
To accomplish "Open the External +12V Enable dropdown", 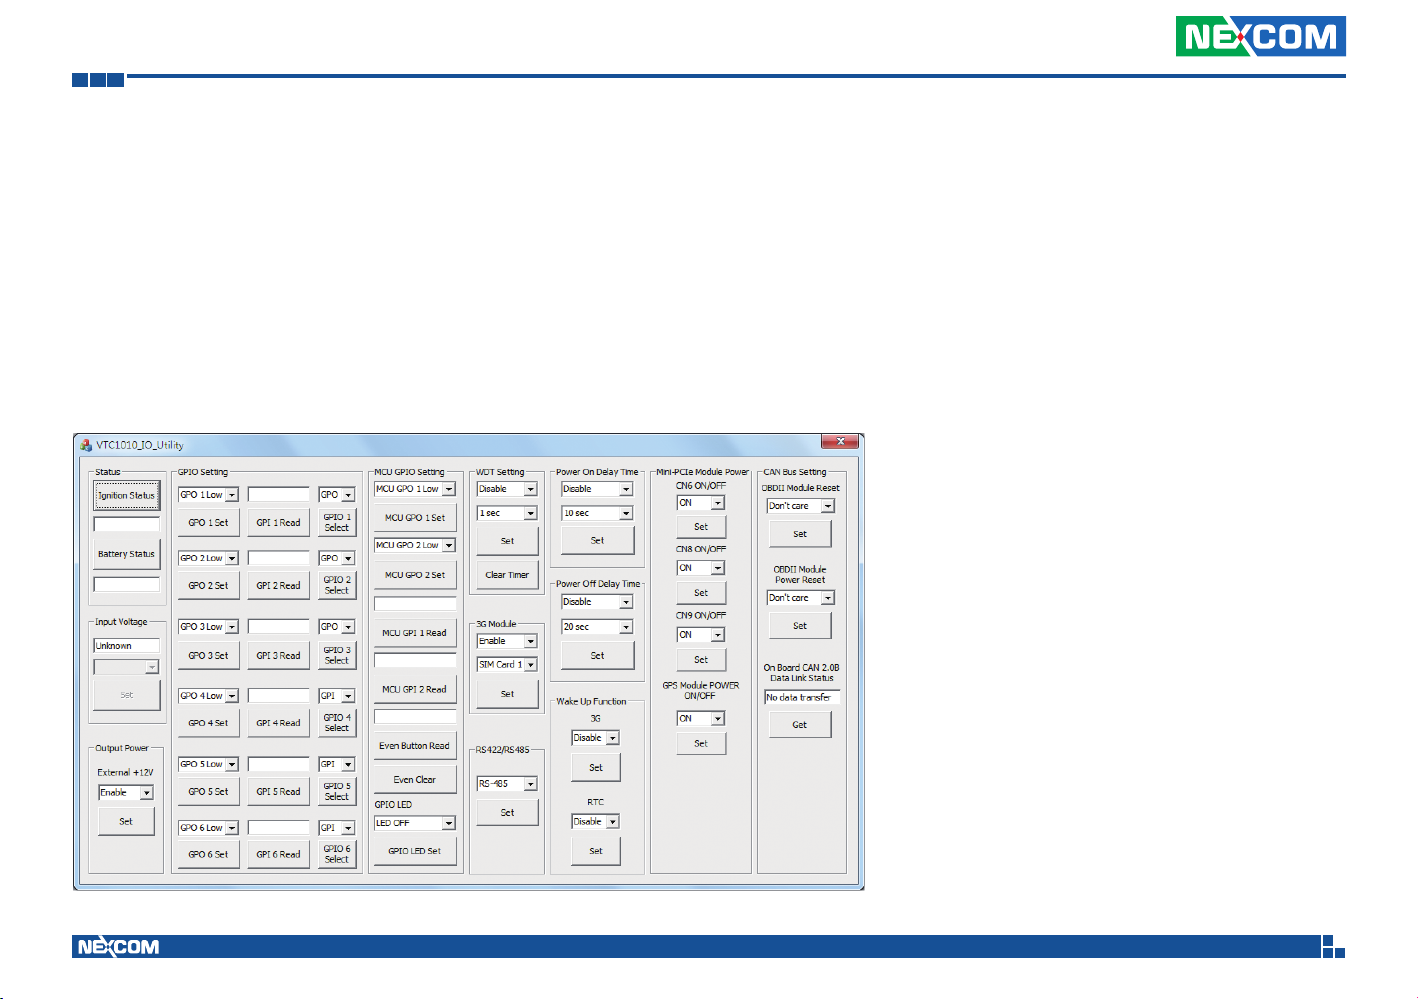I will click(x=126, y=793).
